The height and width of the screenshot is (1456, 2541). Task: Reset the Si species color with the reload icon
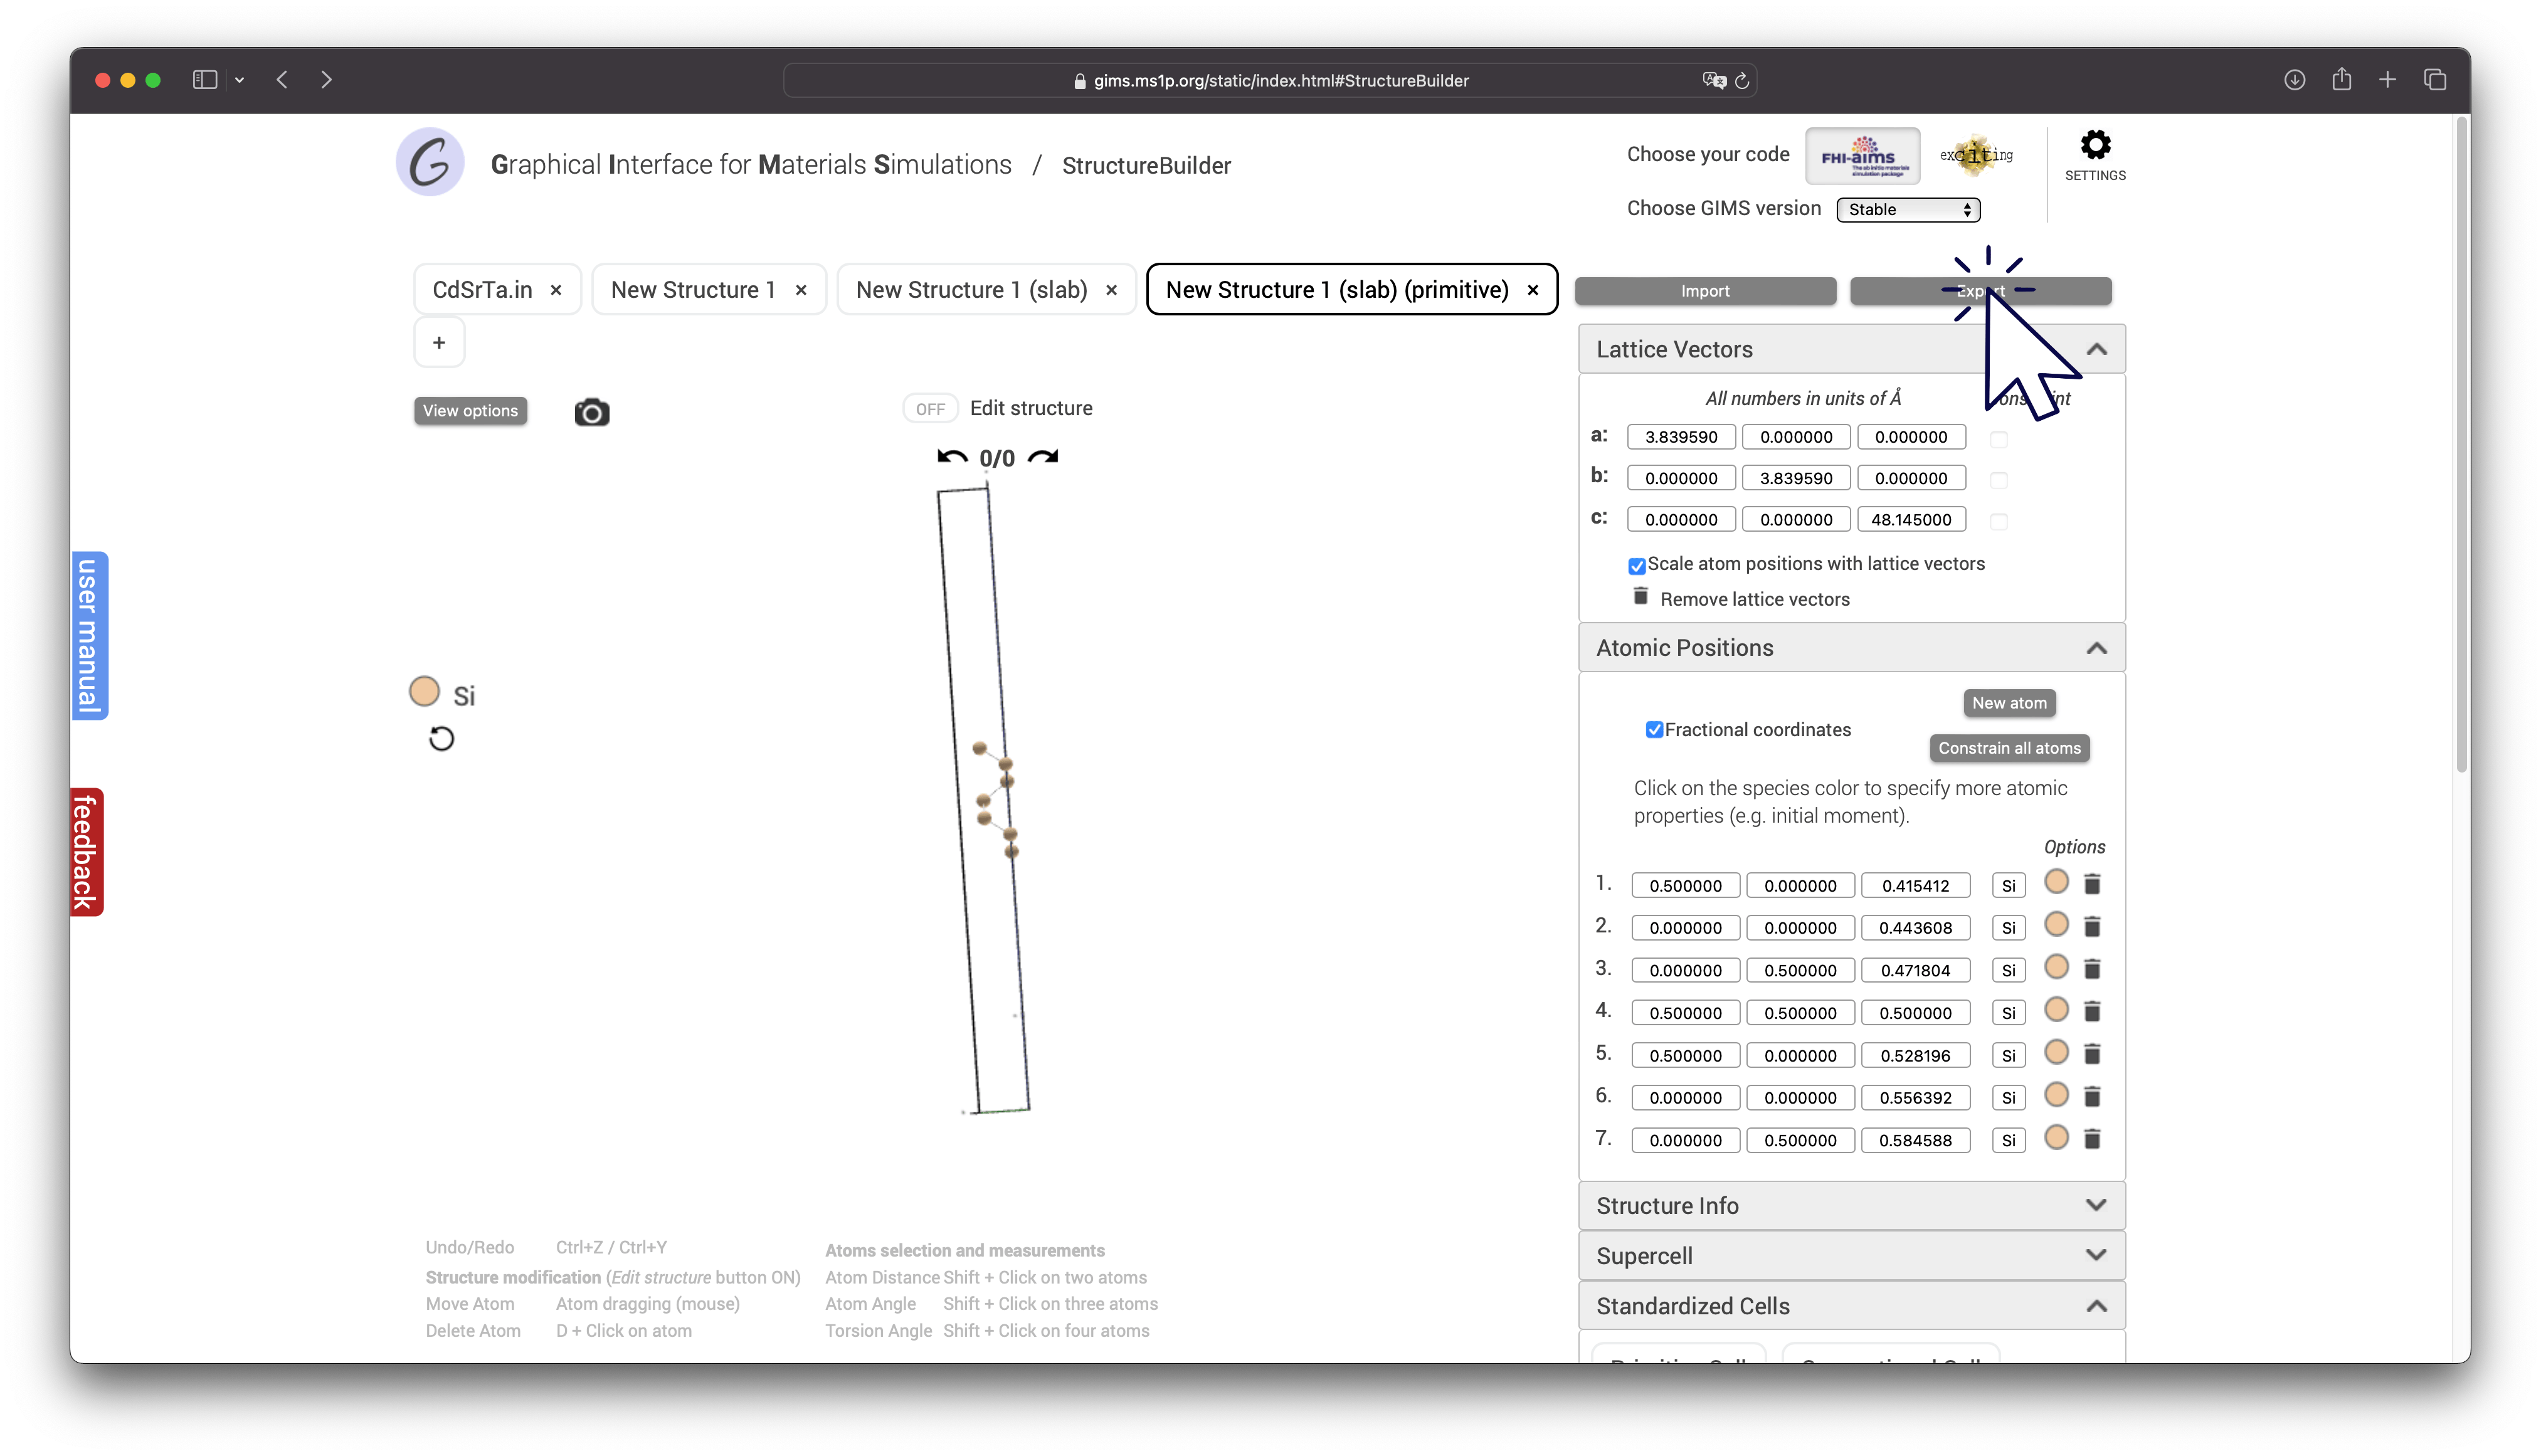click(x=441, y=739)
